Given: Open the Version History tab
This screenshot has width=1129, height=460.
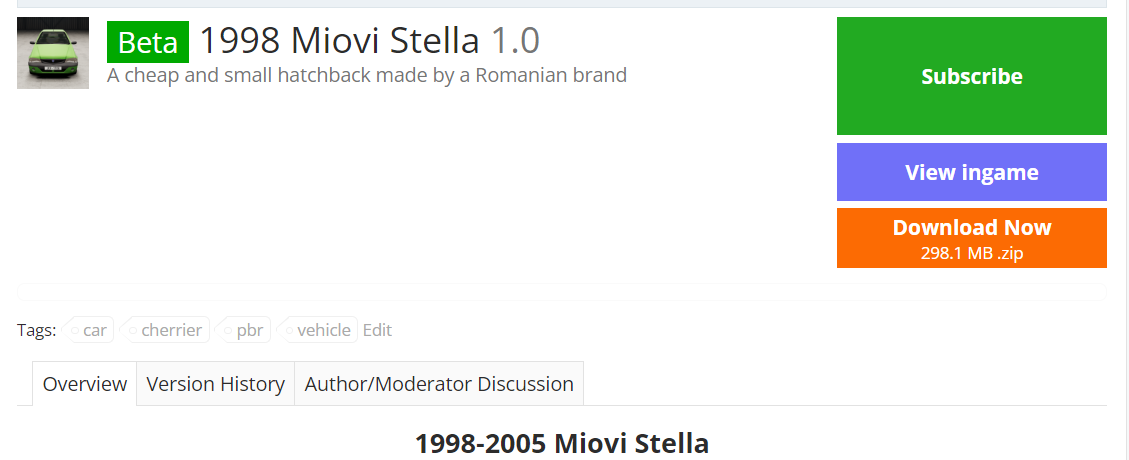Looking at the screenshot, I should tap(215, 384).
